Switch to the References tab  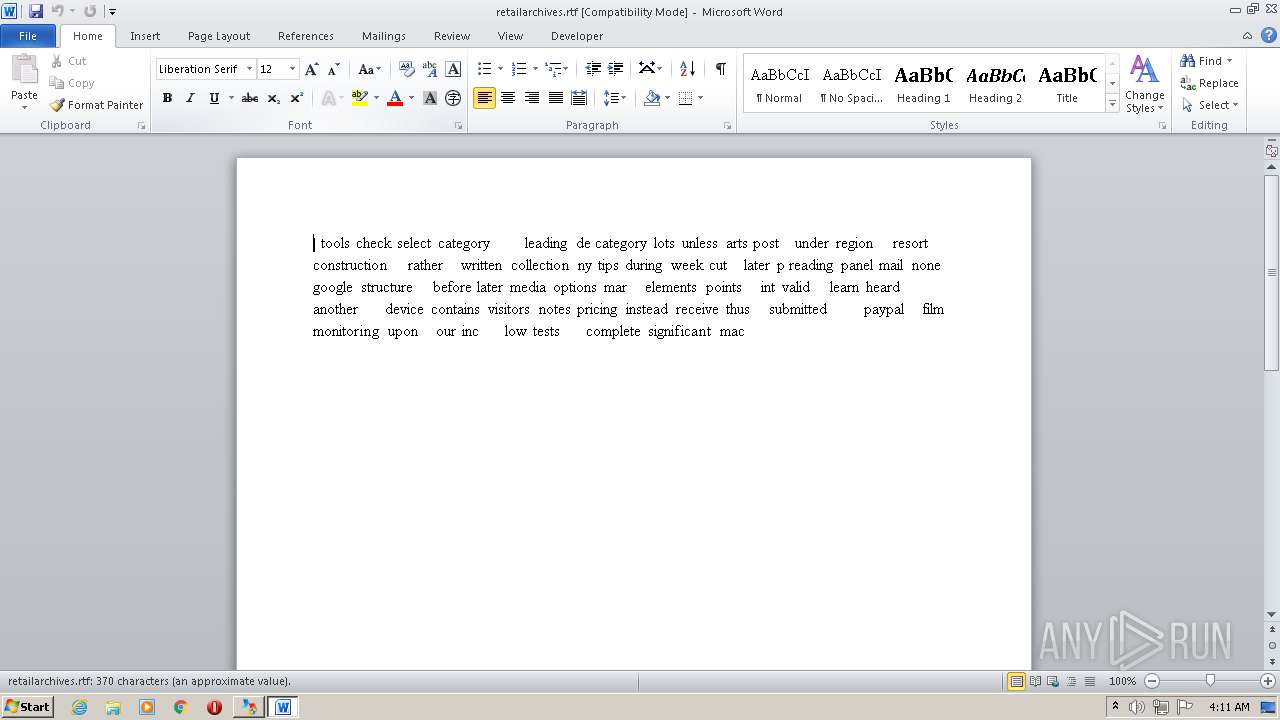point(306,35)
